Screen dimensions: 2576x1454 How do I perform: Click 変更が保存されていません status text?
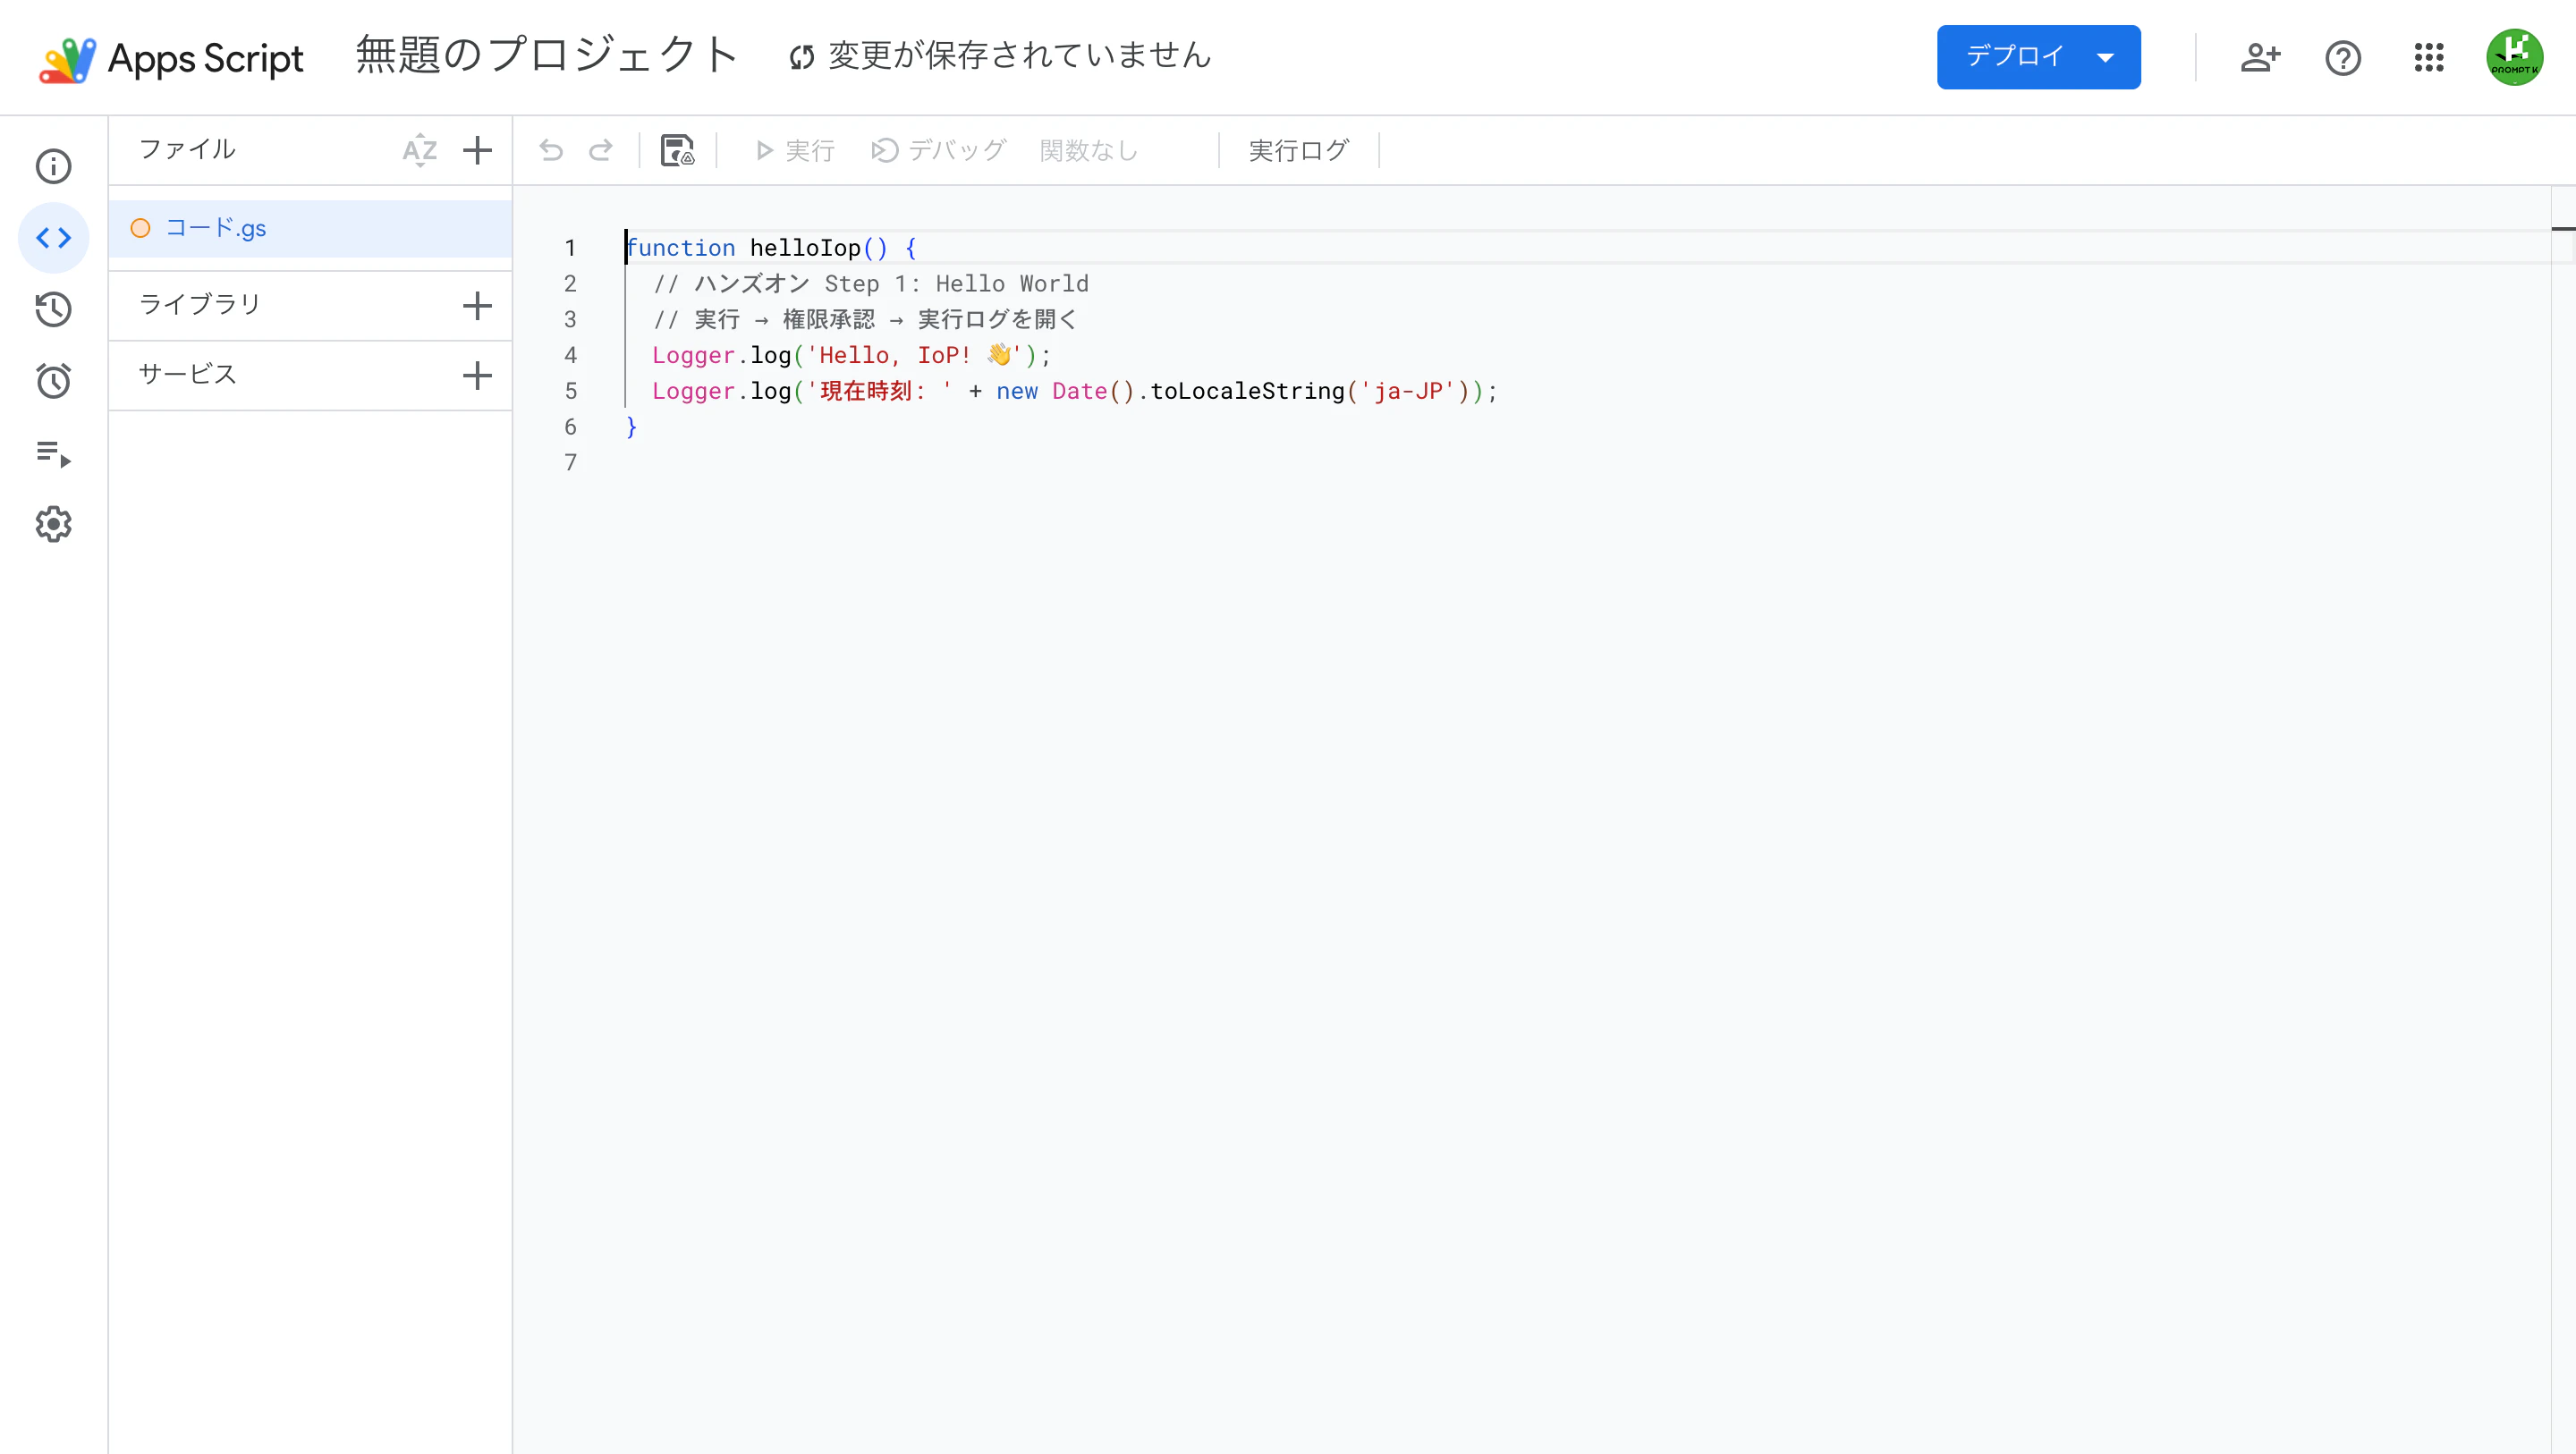[1020, 55]
